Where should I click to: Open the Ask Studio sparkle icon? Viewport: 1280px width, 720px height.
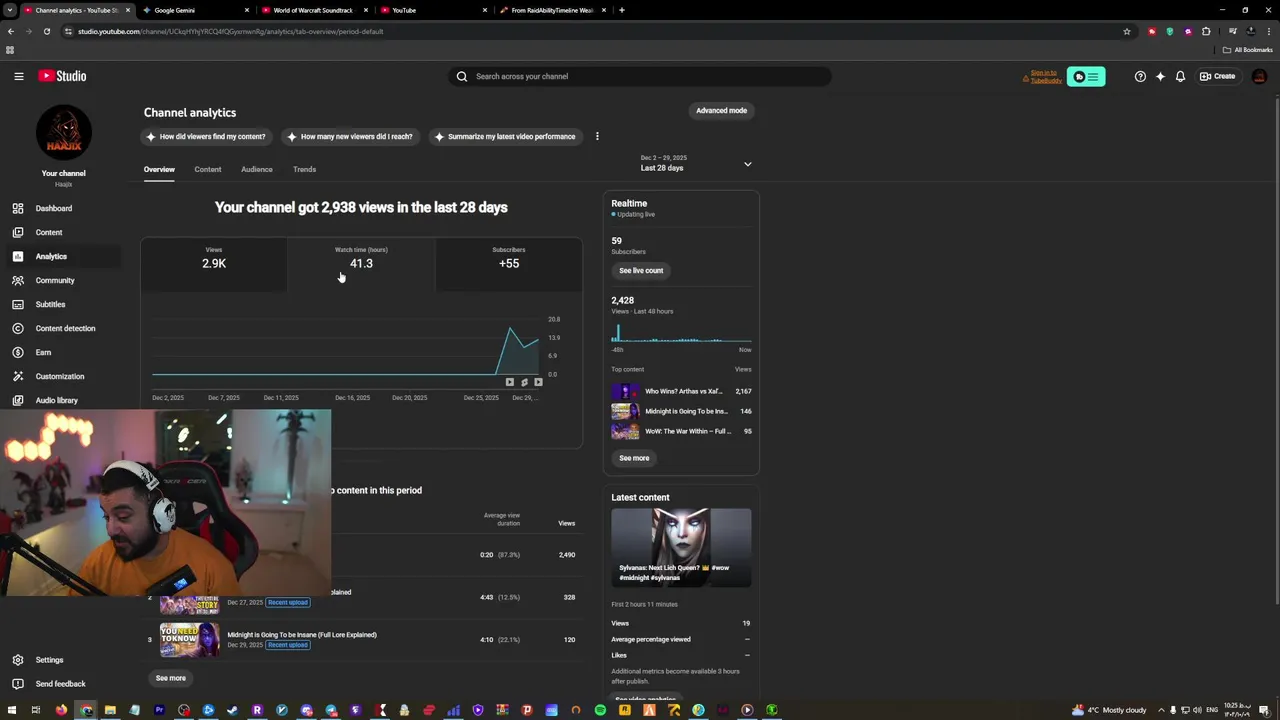pyautogui.click(x=1160, y=76)
